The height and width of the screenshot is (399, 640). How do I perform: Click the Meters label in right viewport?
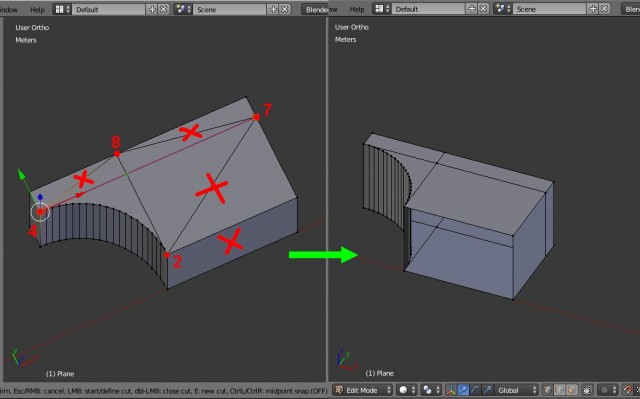(x=345, y=39)
